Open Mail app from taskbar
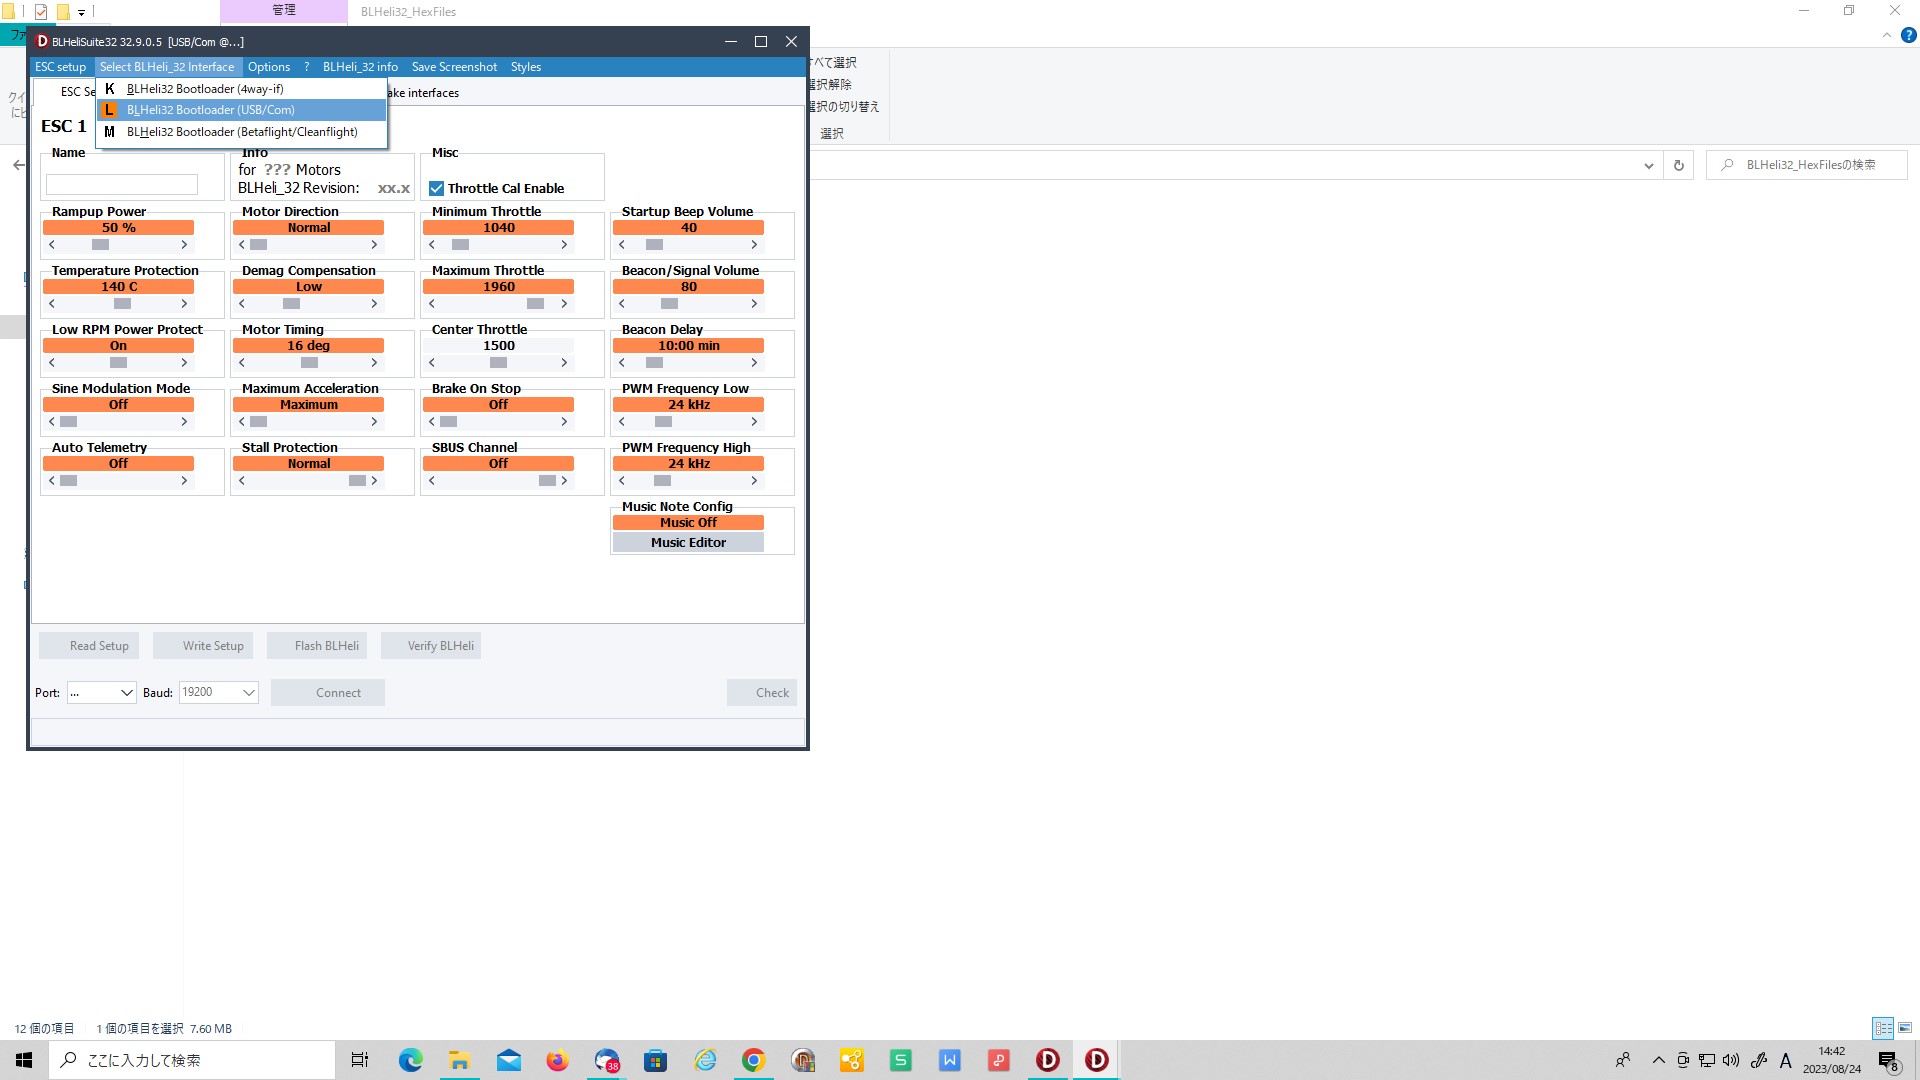Screen dimensions: 1920x1080 [x=508, y=1060]
